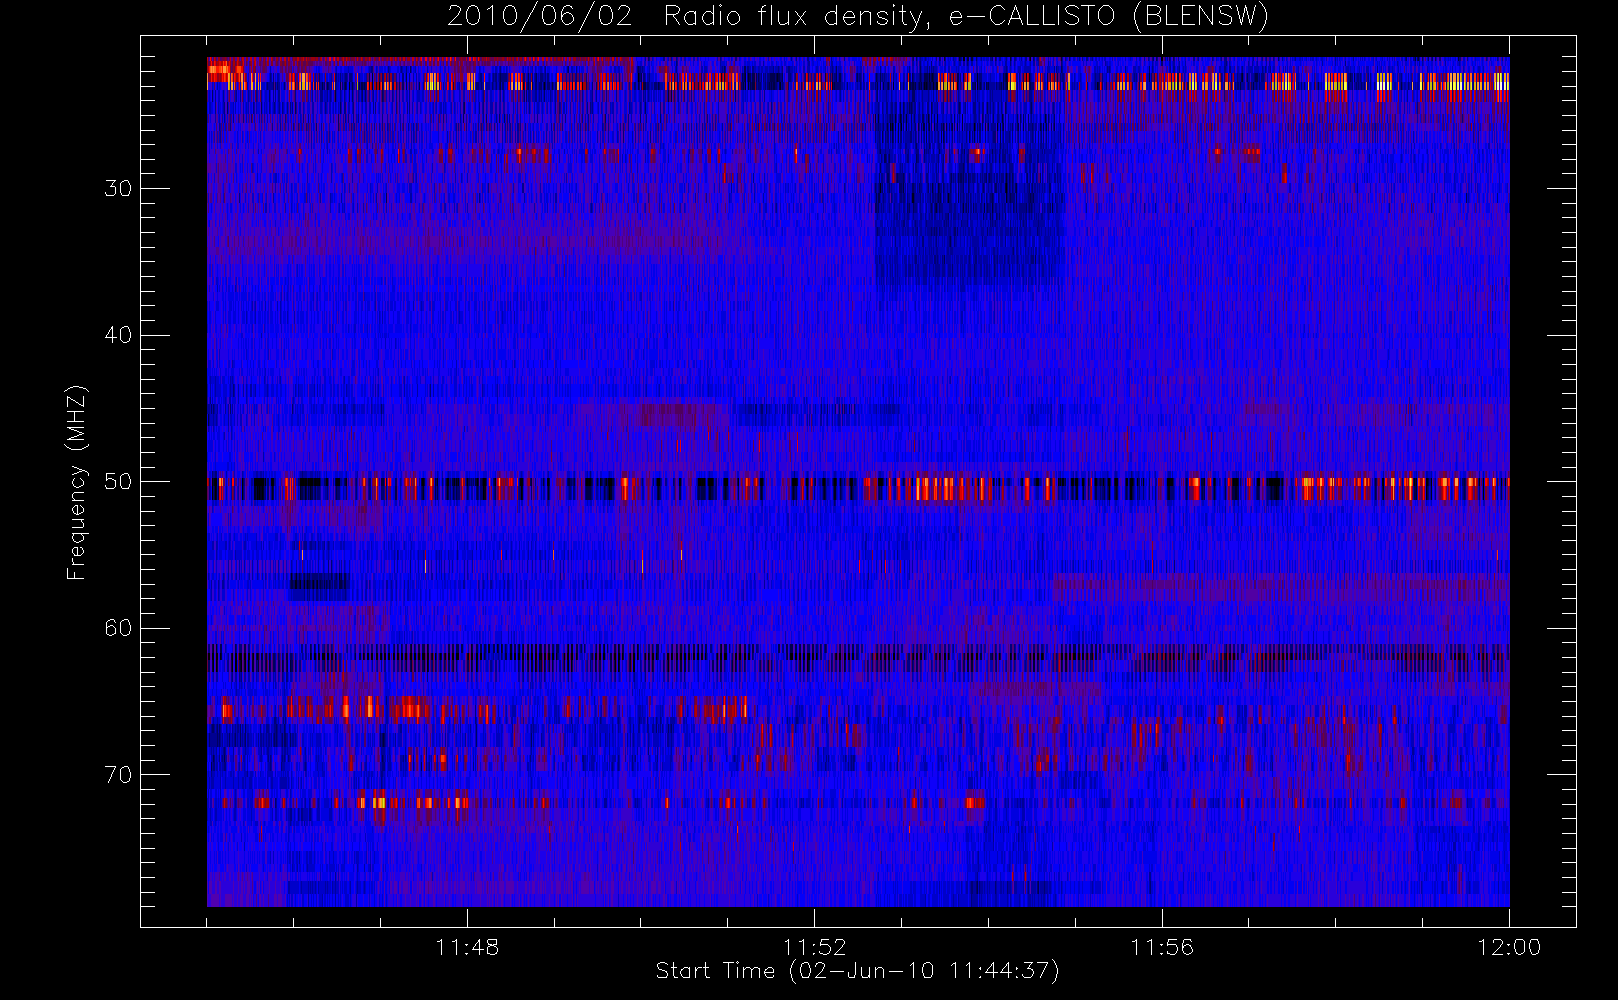Click the Start Time axis label
Image resolution: width=1618 pixels, height=1000 pixels.
click(857, 971)
